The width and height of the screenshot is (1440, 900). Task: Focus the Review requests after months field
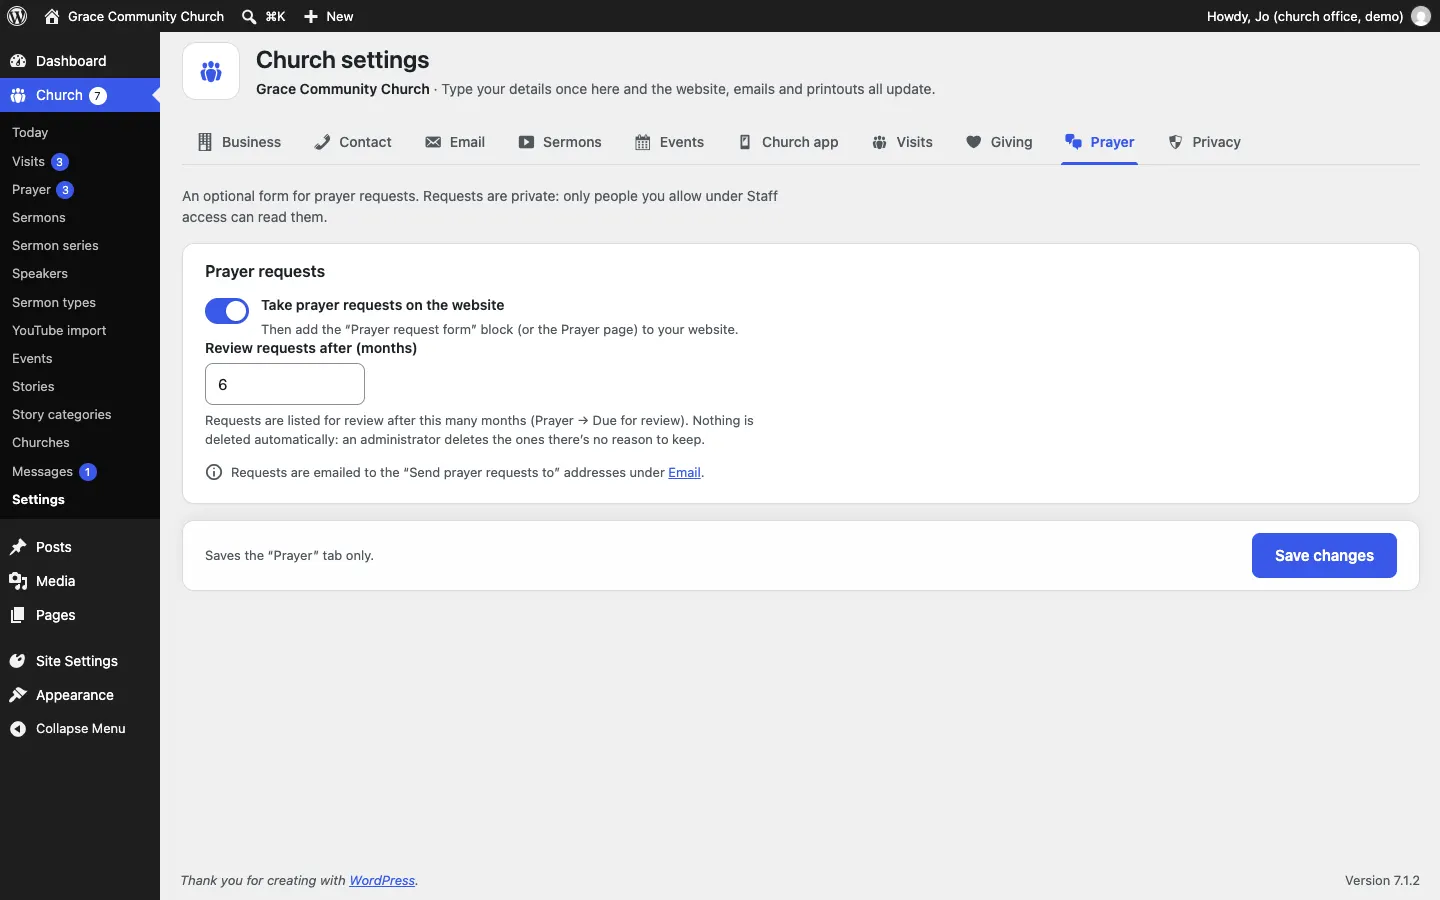[x=285, y=384]
